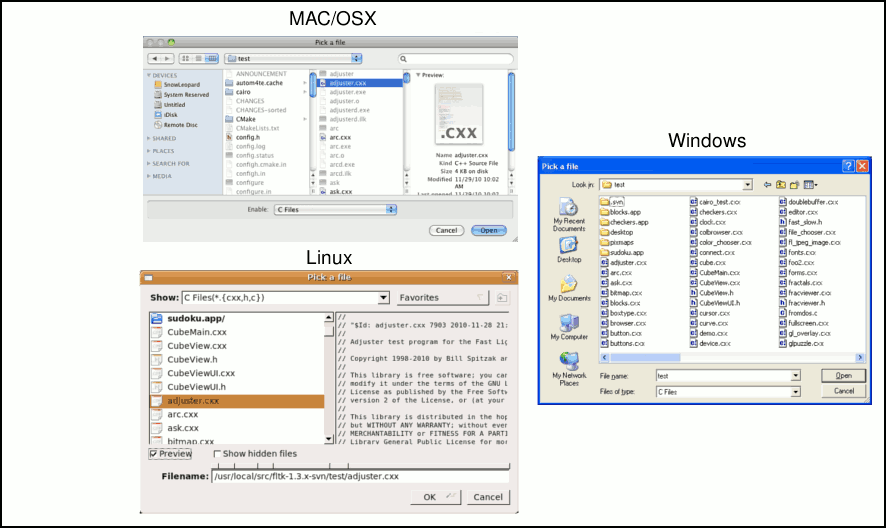The height and width of the screenshot is (528, 886).
Task: Enable Show hidden files checkbox
Action: (218, 454)
